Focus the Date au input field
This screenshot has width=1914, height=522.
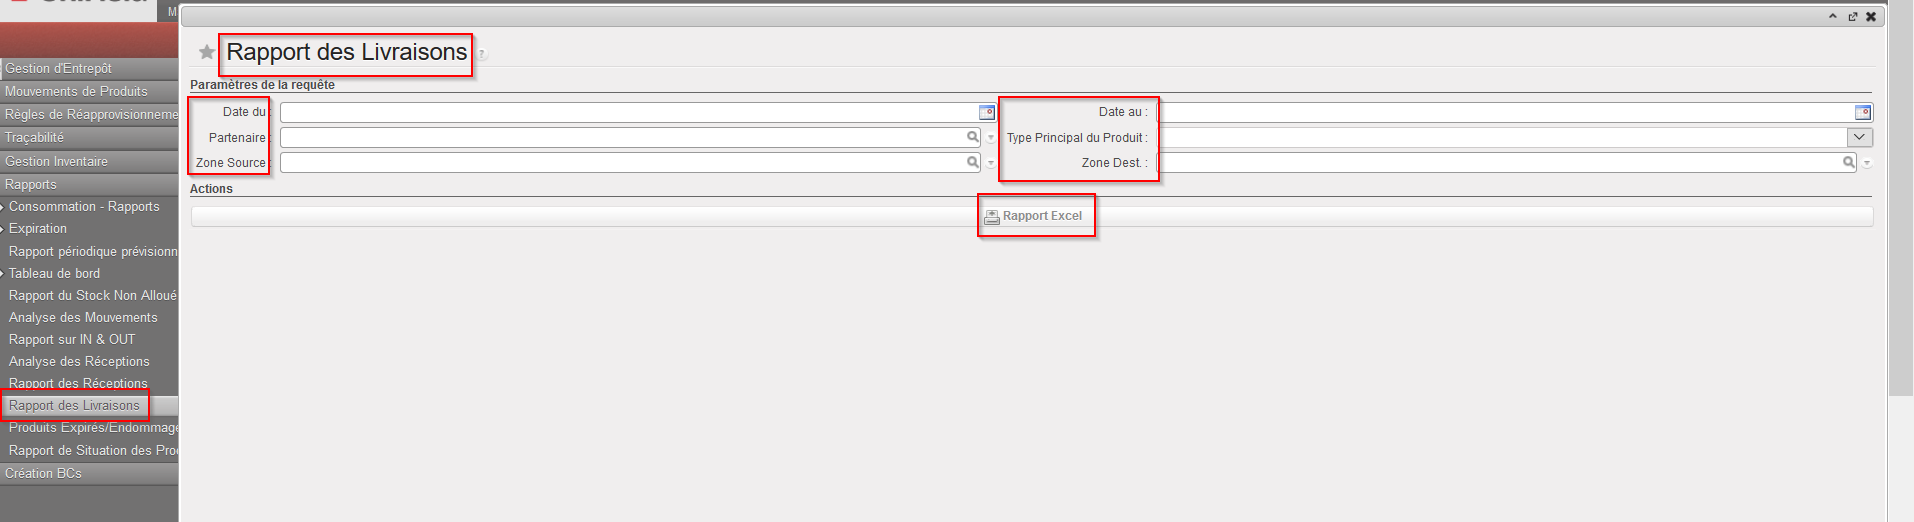(1504, 112)
